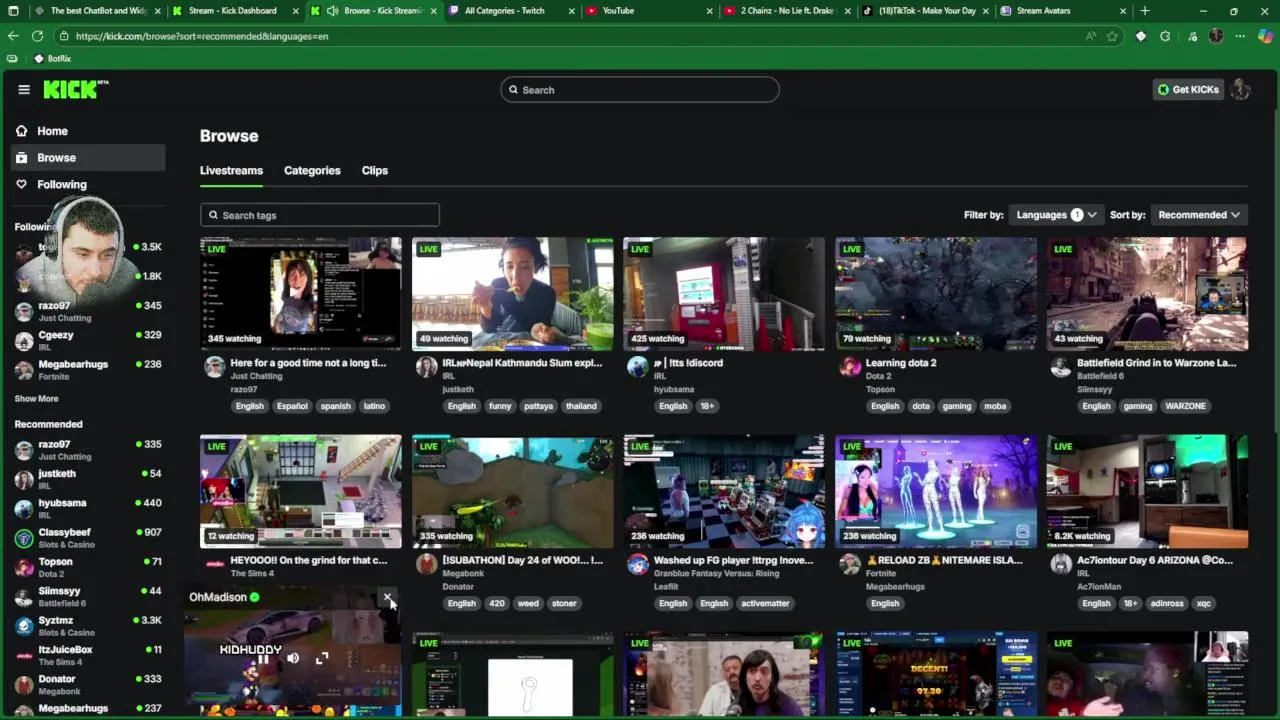The image size is (1280, 720).
Task: Open razo97 thumbnail with 345 watching
Action: point(301,294)
